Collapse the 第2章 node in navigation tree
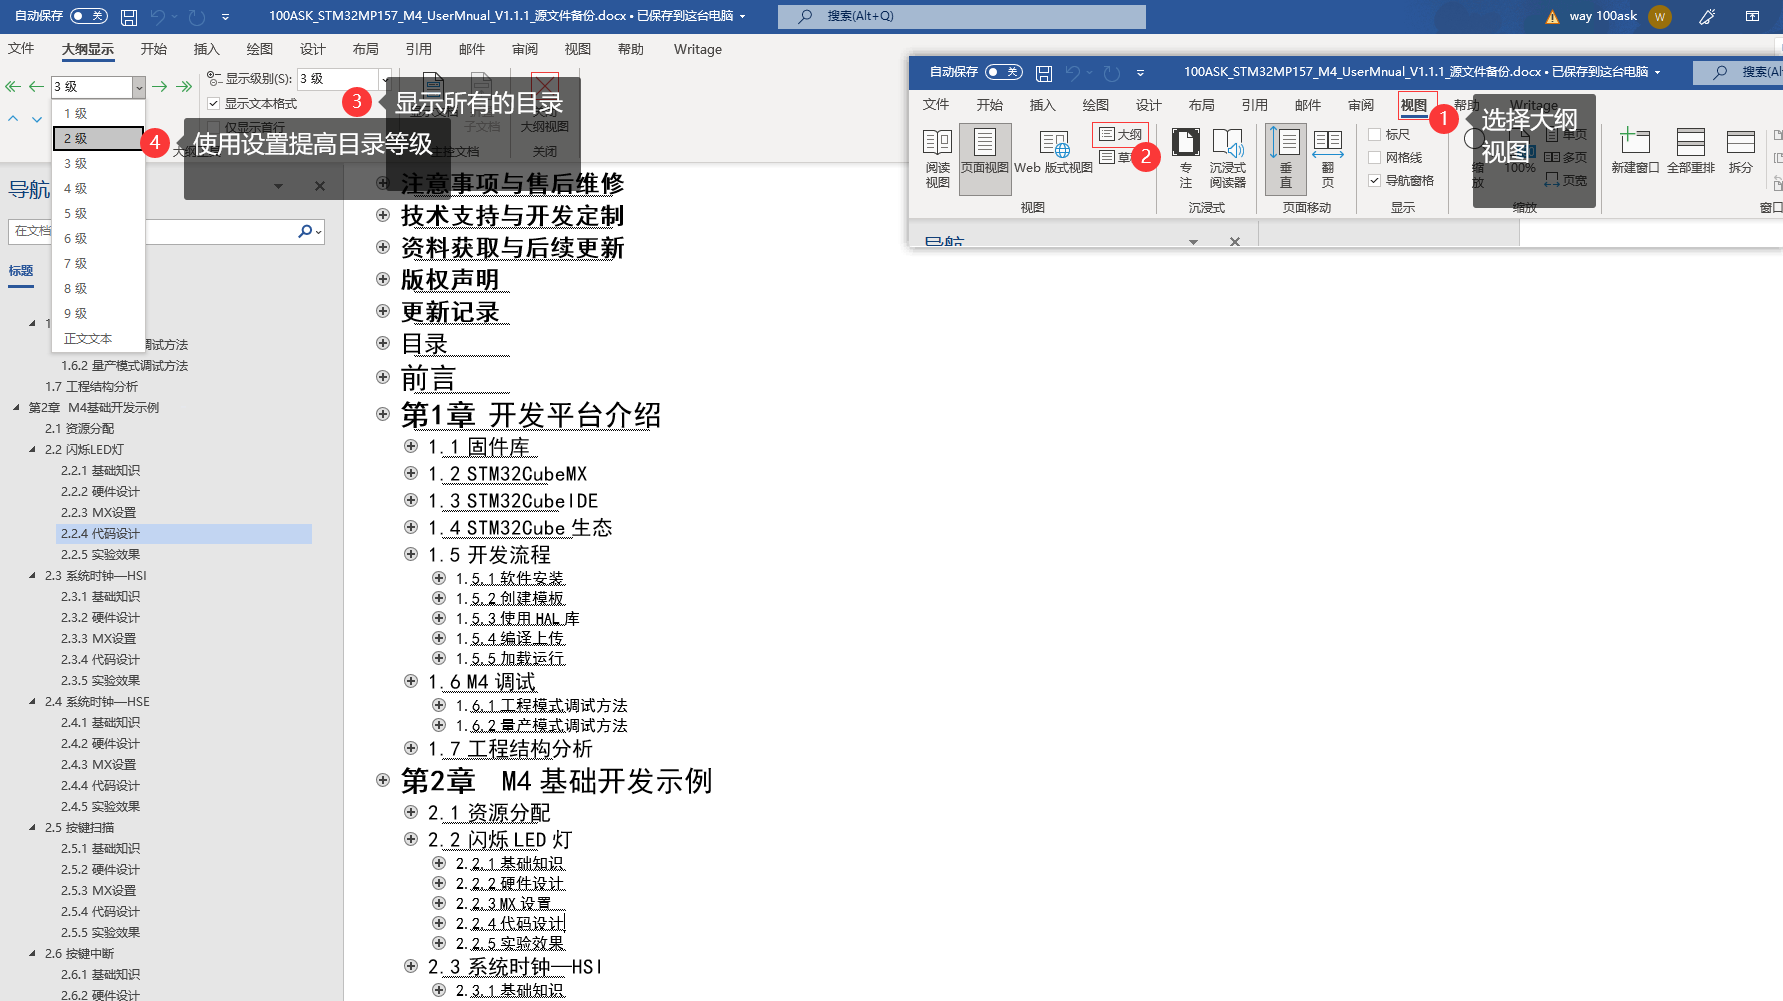Viewport: 1783px width, 1001px height. (16, 407)
